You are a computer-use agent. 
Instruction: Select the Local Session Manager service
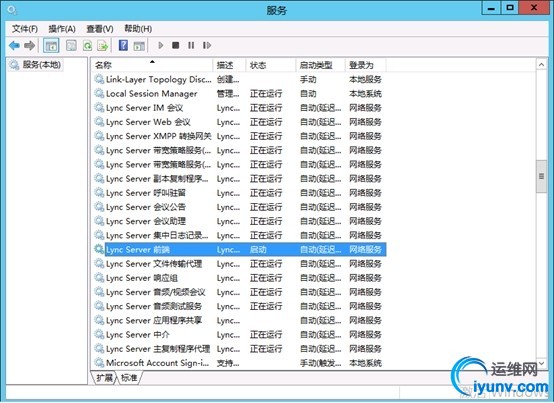pos(239,94)
